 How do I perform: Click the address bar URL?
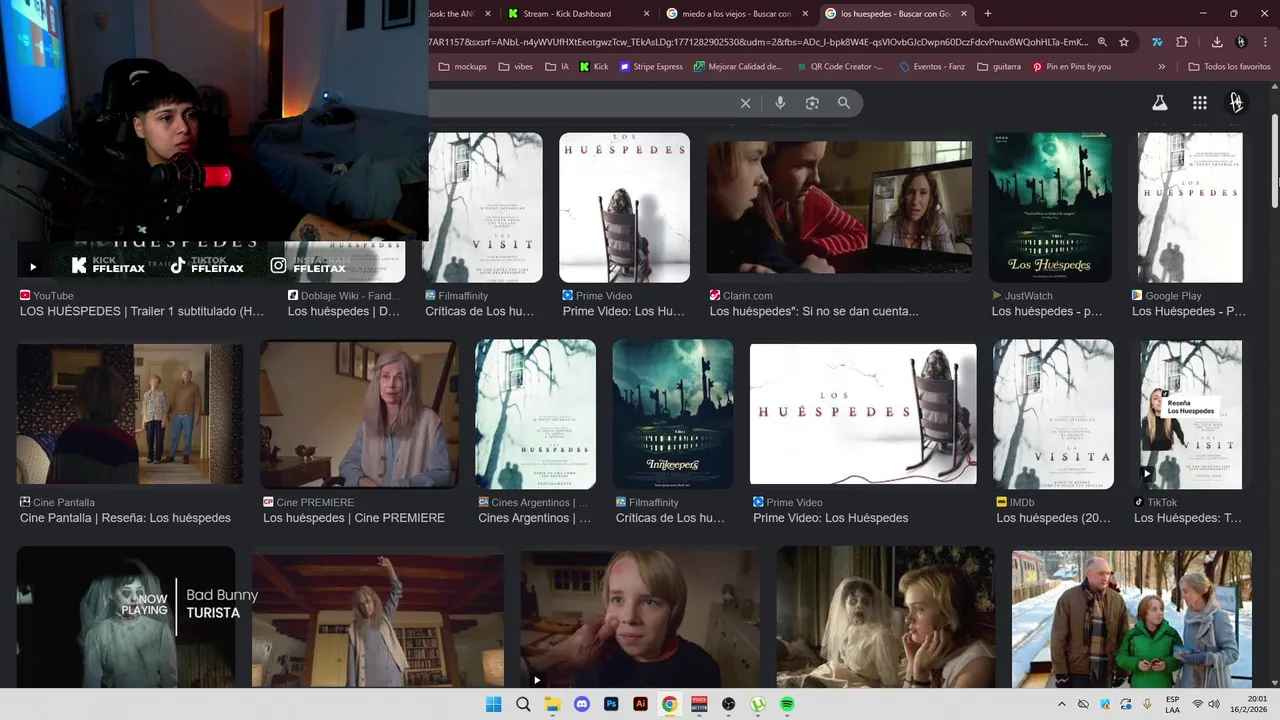760,42
